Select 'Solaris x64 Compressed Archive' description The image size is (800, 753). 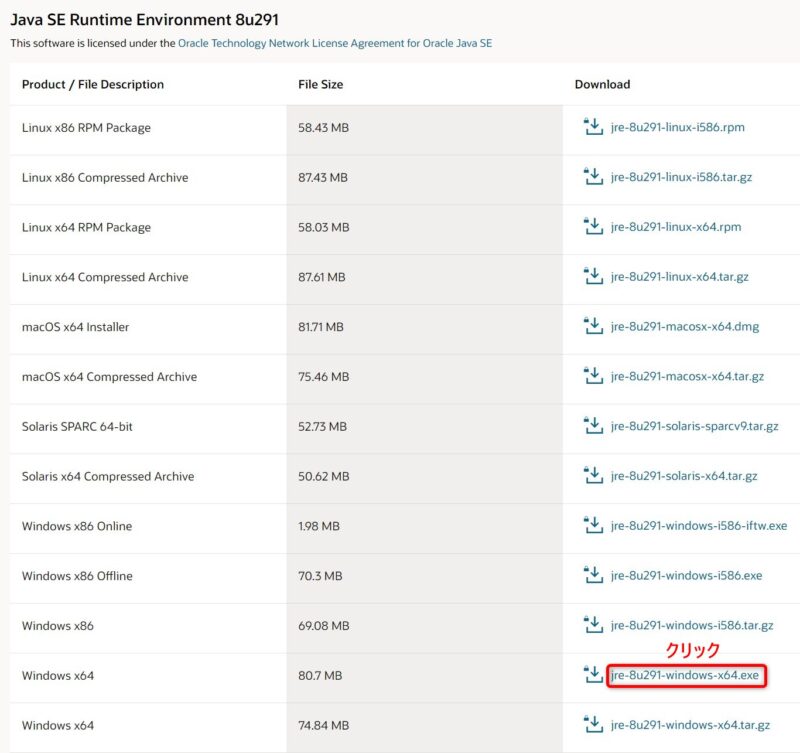point(108,476)
